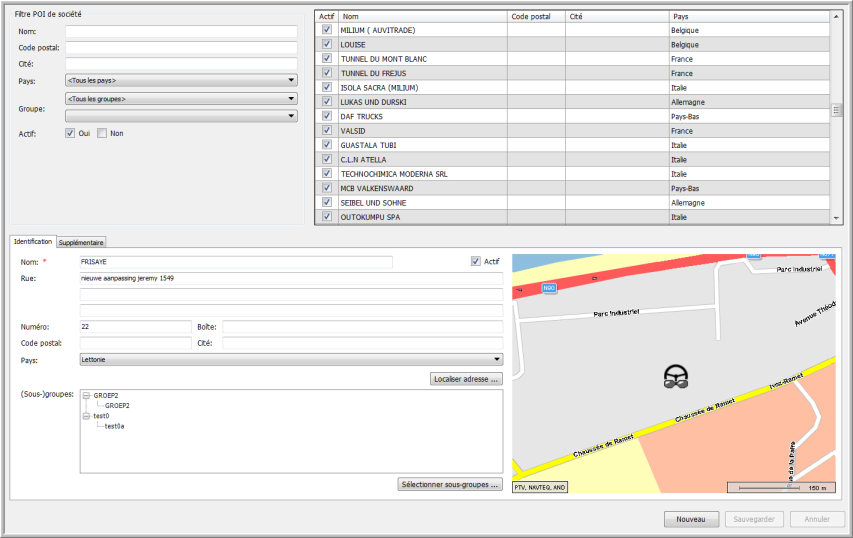Toggle the Oui checkbox in filter
This screenshot has height=538, width=853.
[70, 133]
